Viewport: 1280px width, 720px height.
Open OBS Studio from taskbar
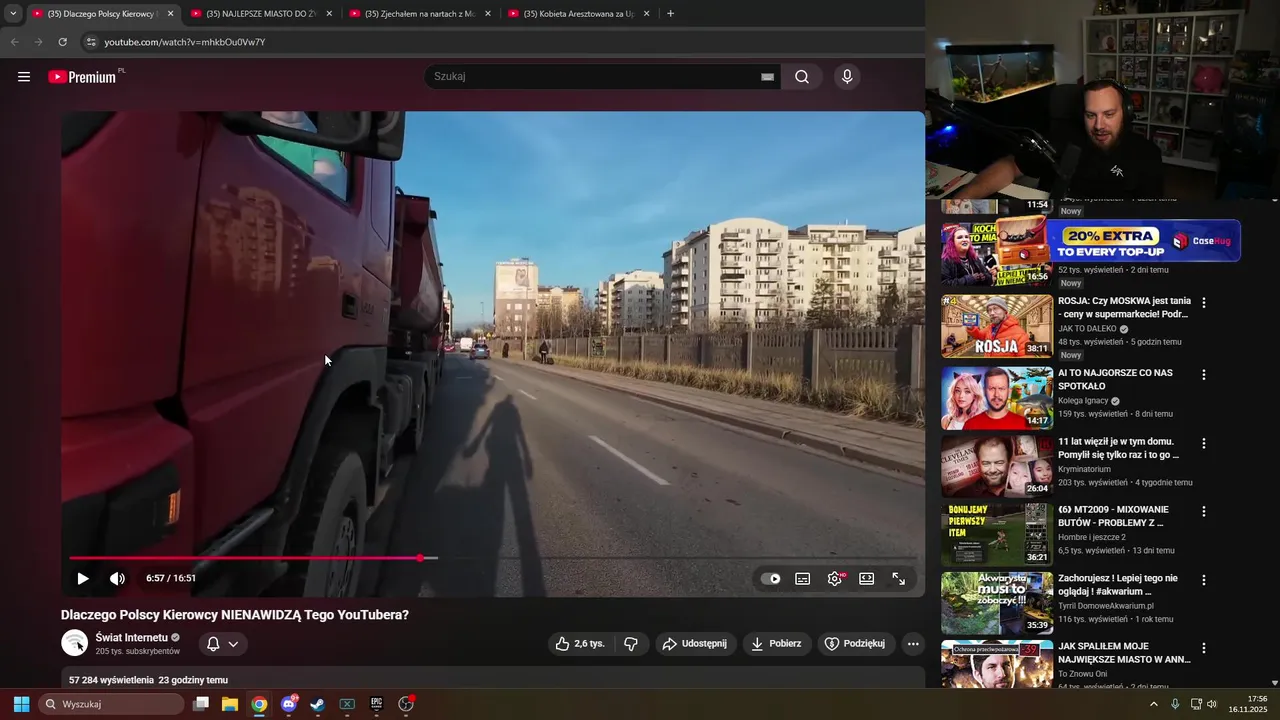click(x=406, y=704)
